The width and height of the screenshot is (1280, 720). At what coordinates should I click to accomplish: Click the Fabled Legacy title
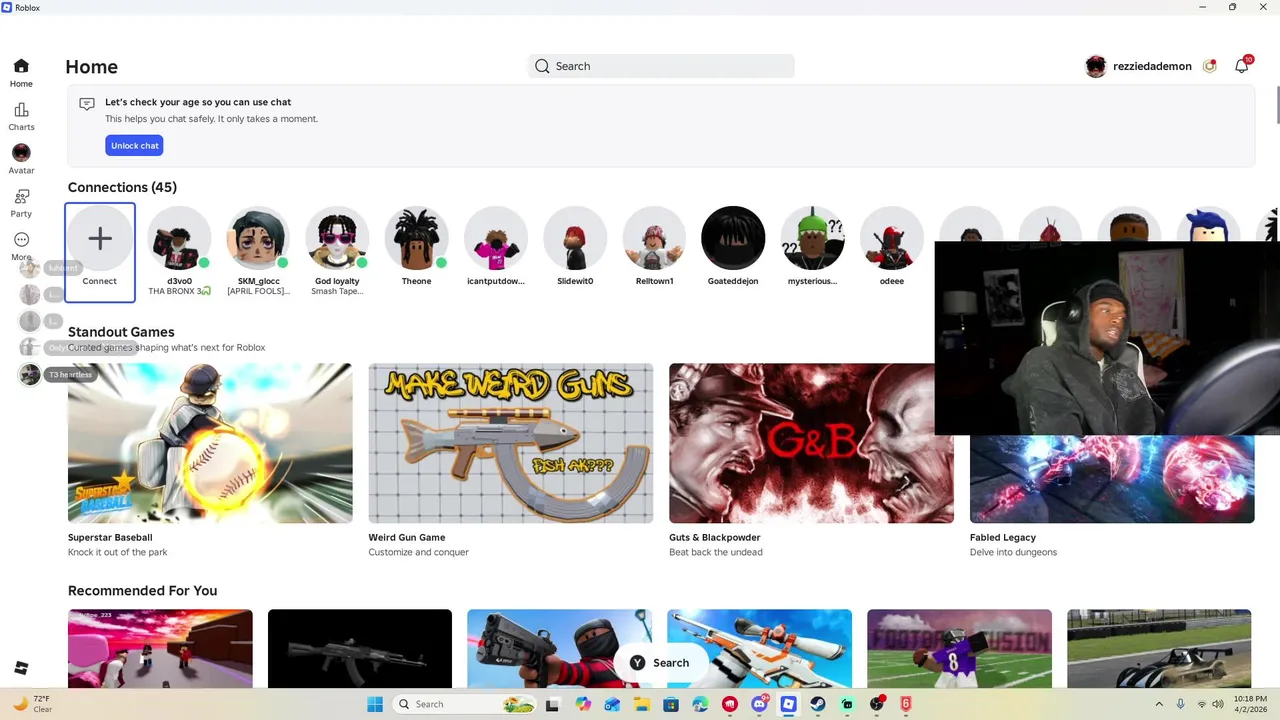click(x=1002, y=538)
